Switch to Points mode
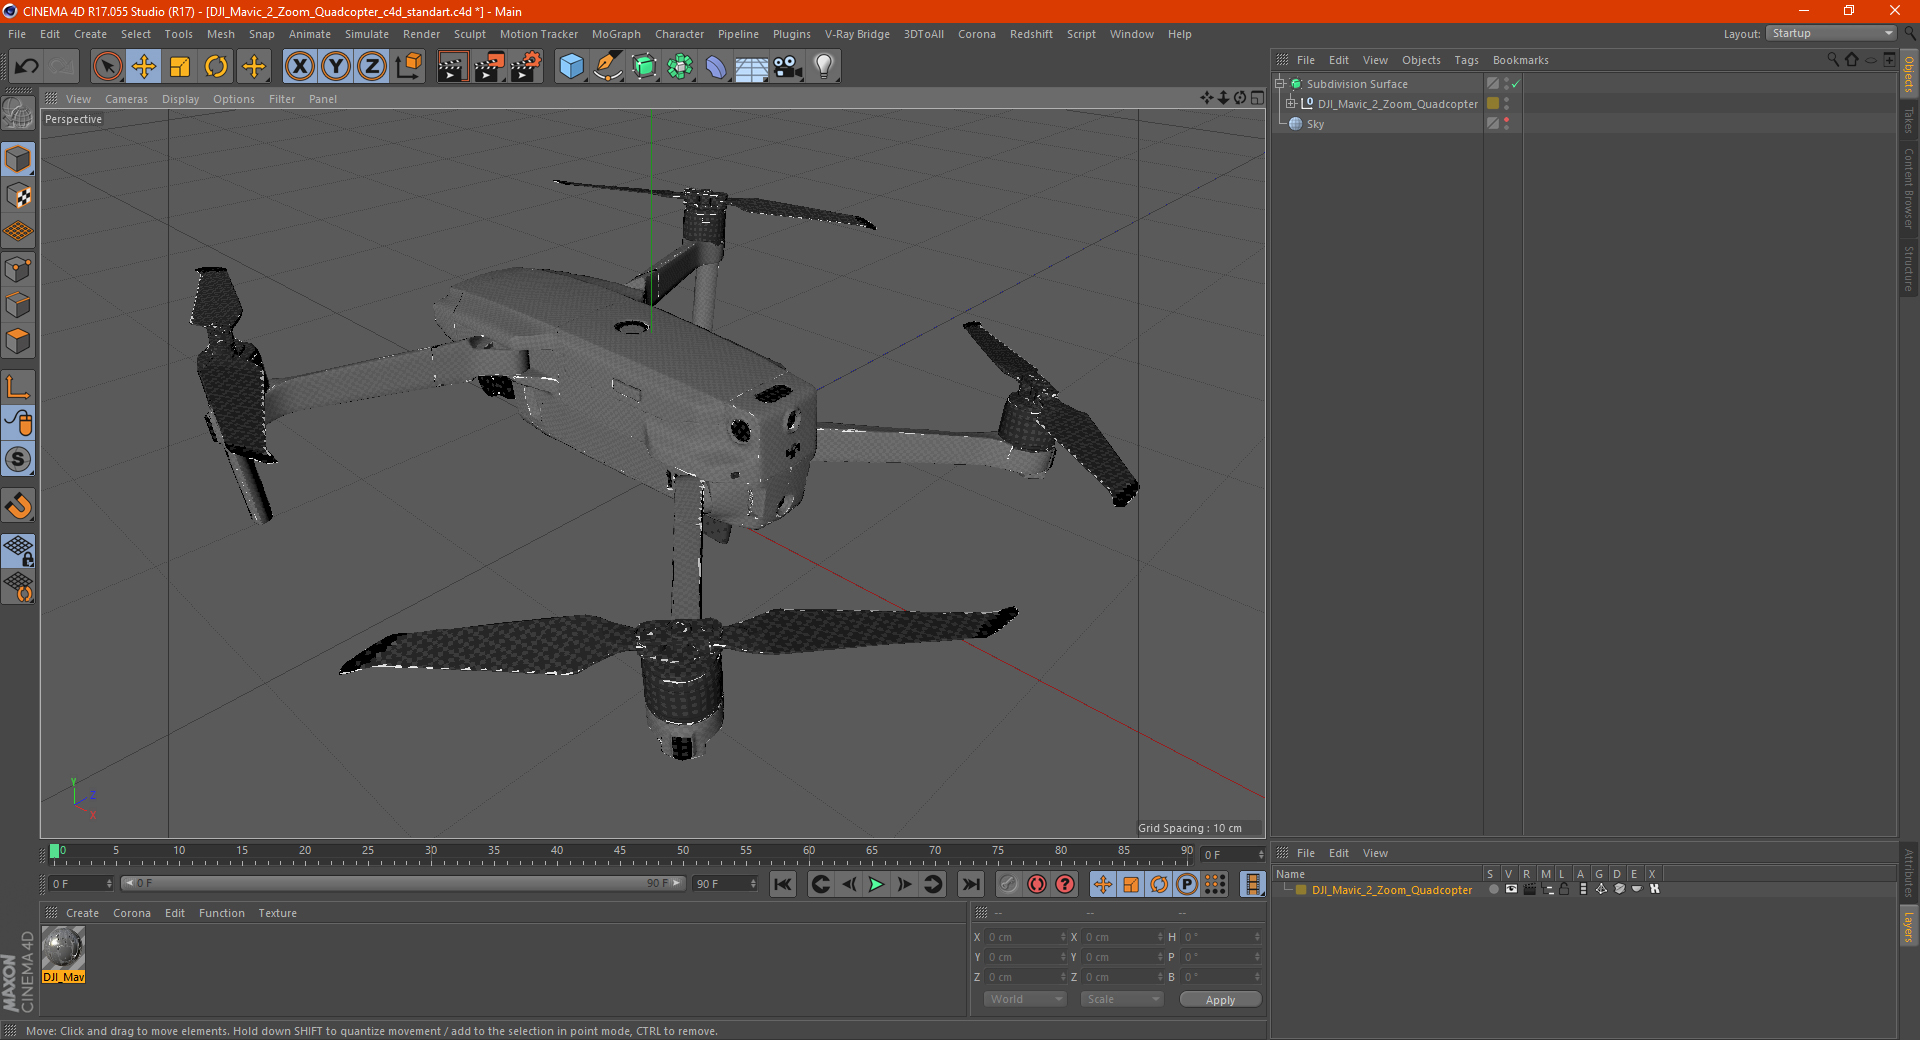 (x=18, y=269)
